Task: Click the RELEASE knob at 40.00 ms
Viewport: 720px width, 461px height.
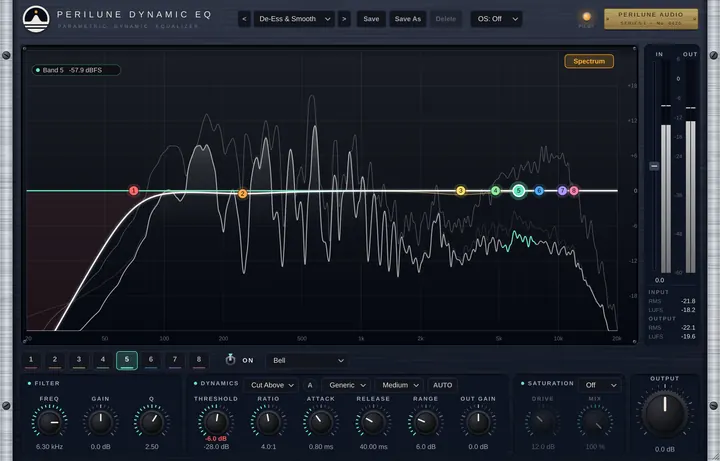Action: (x=373, y=422)
